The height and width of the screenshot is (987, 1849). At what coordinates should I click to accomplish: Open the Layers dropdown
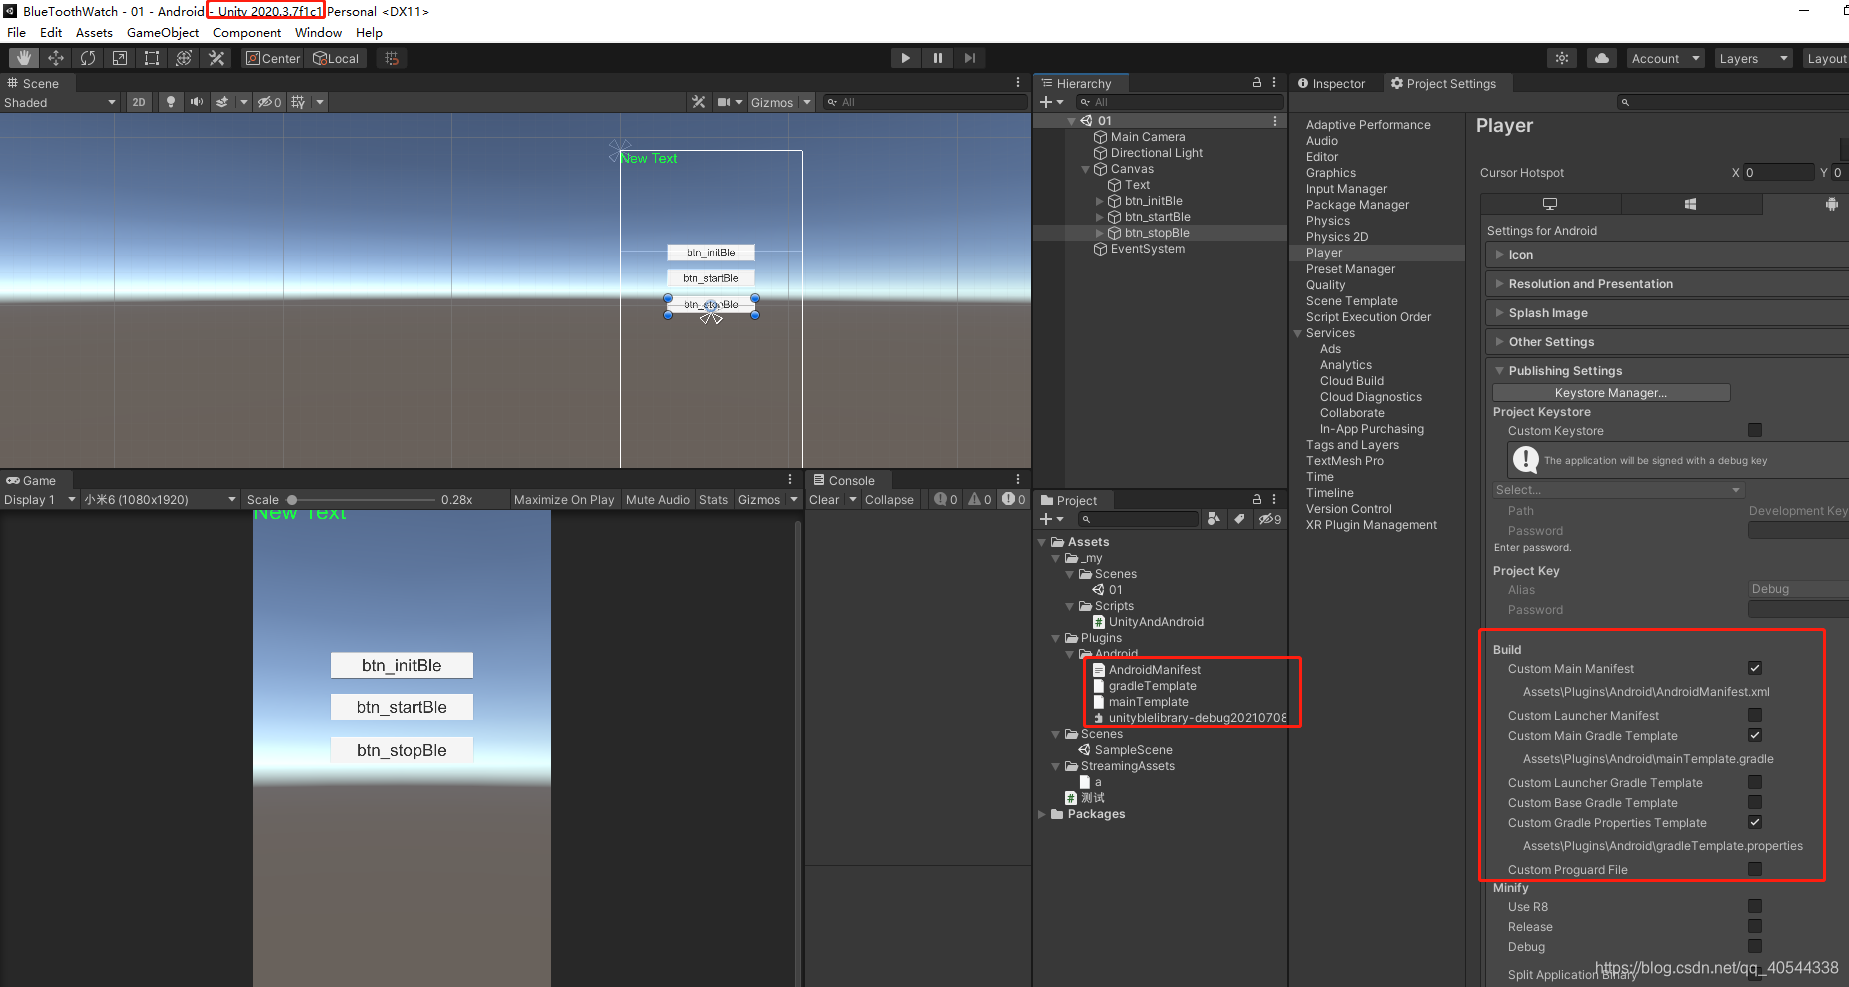[x=1752, y=58]
